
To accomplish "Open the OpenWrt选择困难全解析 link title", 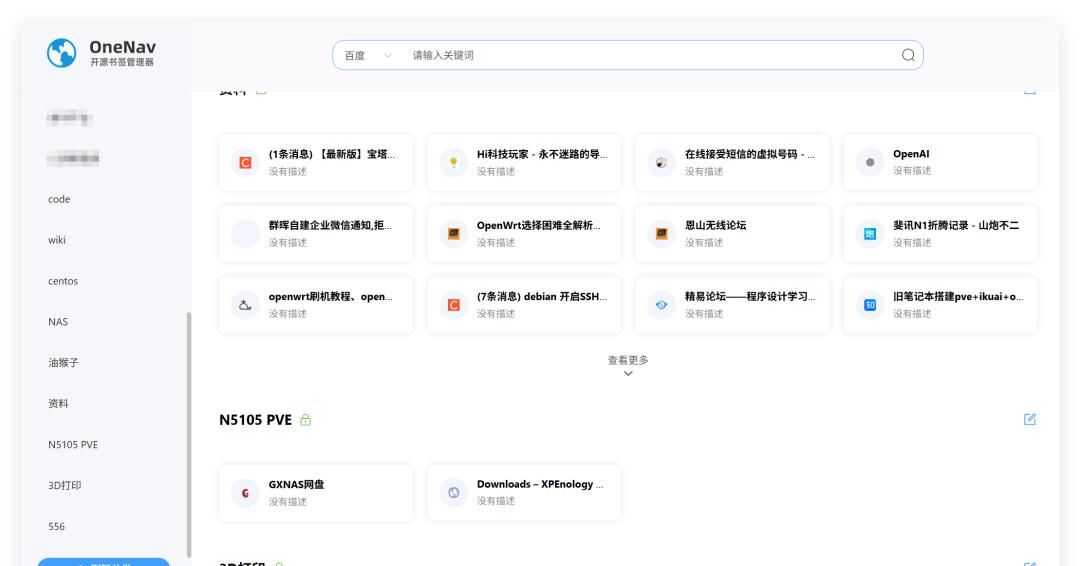I will point(539,225).
